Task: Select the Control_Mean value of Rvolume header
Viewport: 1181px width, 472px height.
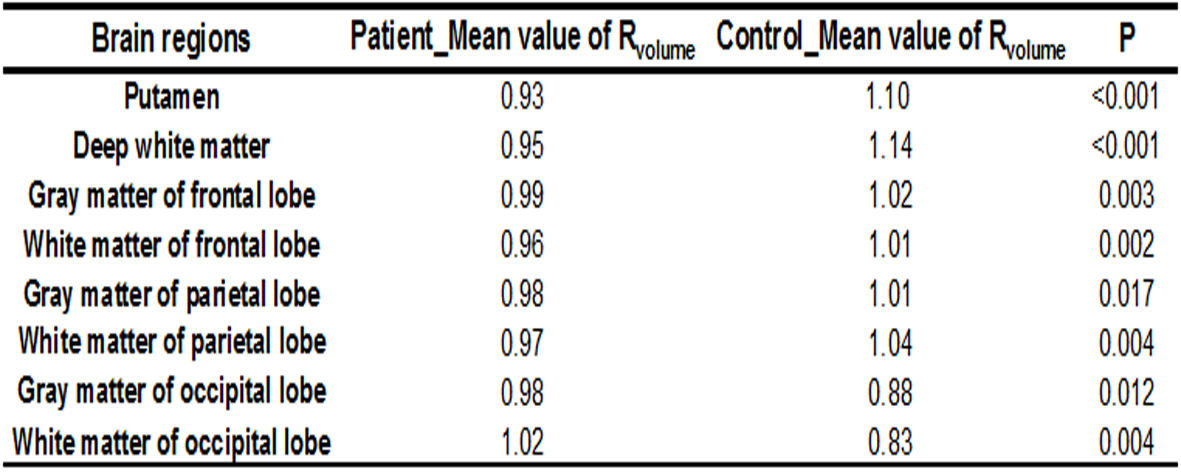Action: [892, 39]
